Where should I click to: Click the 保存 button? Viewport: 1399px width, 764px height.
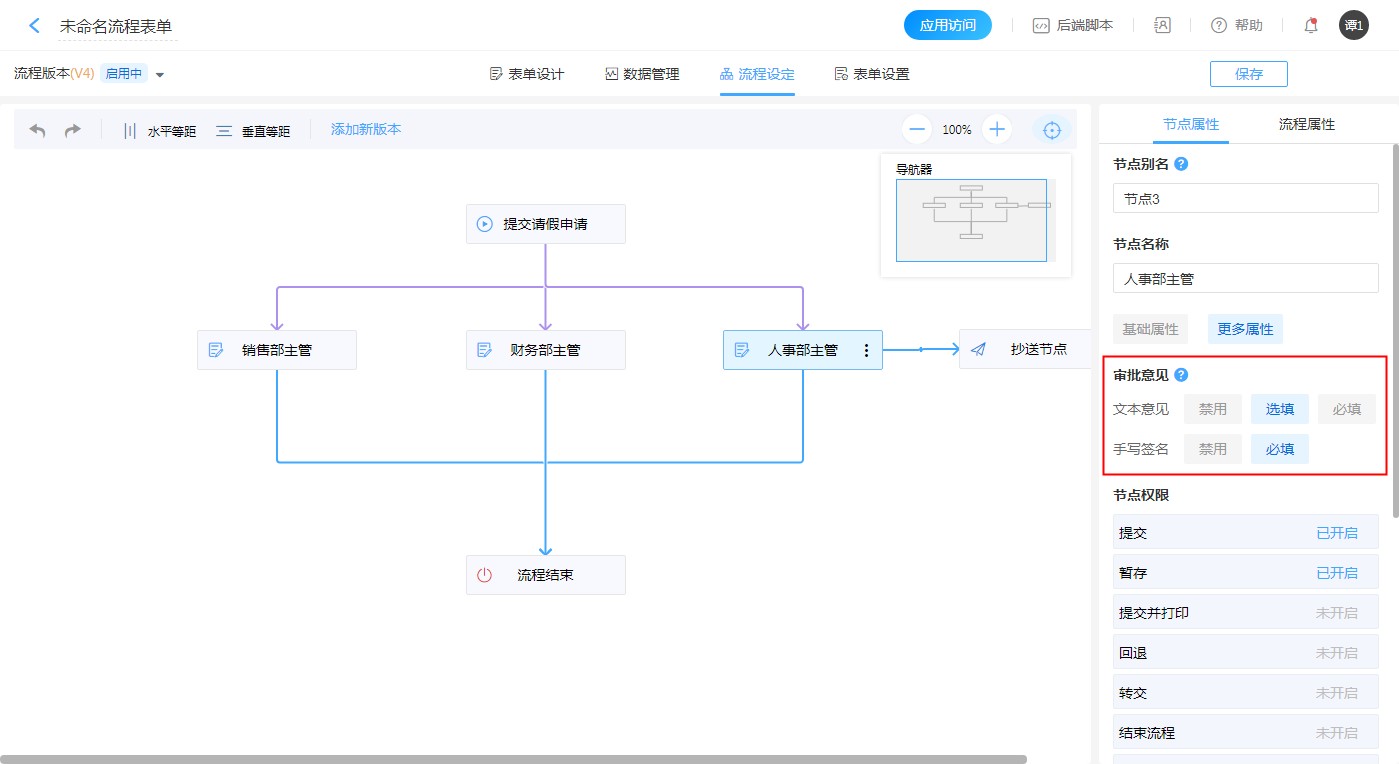pyautogui.click(x=1248, y=74)
